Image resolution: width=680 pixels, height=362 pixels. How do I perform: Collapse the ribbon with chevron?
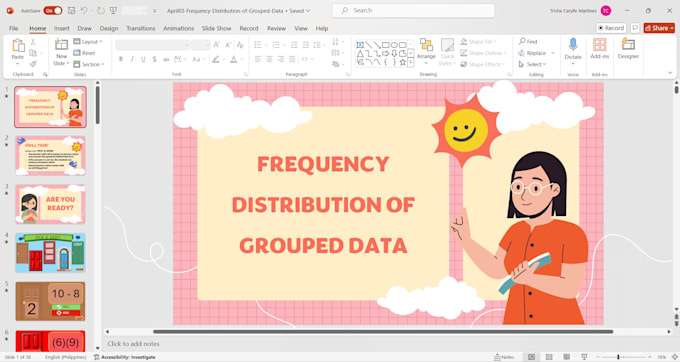(670, 73)
